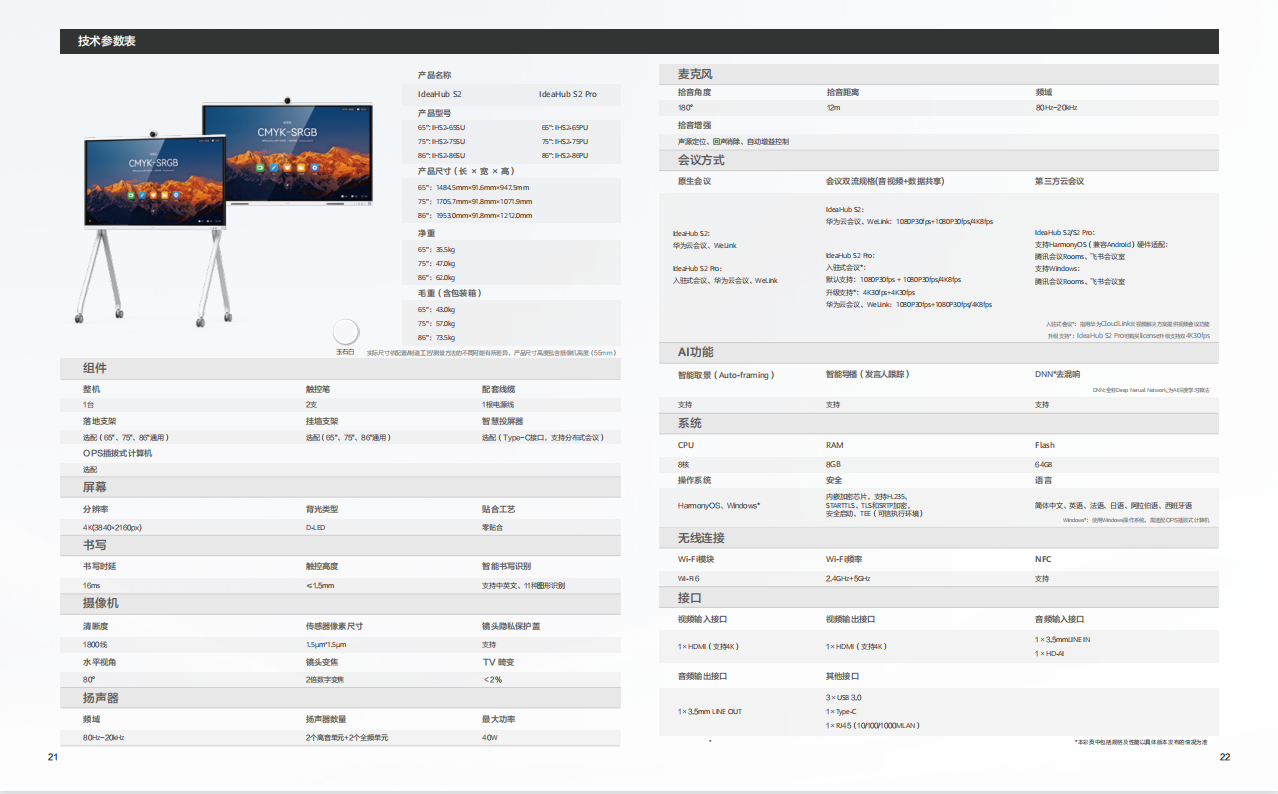Select the '40W' max power value
This screenshot has width=1278, height=794.
pyautogui.click(x=489, y=738)
